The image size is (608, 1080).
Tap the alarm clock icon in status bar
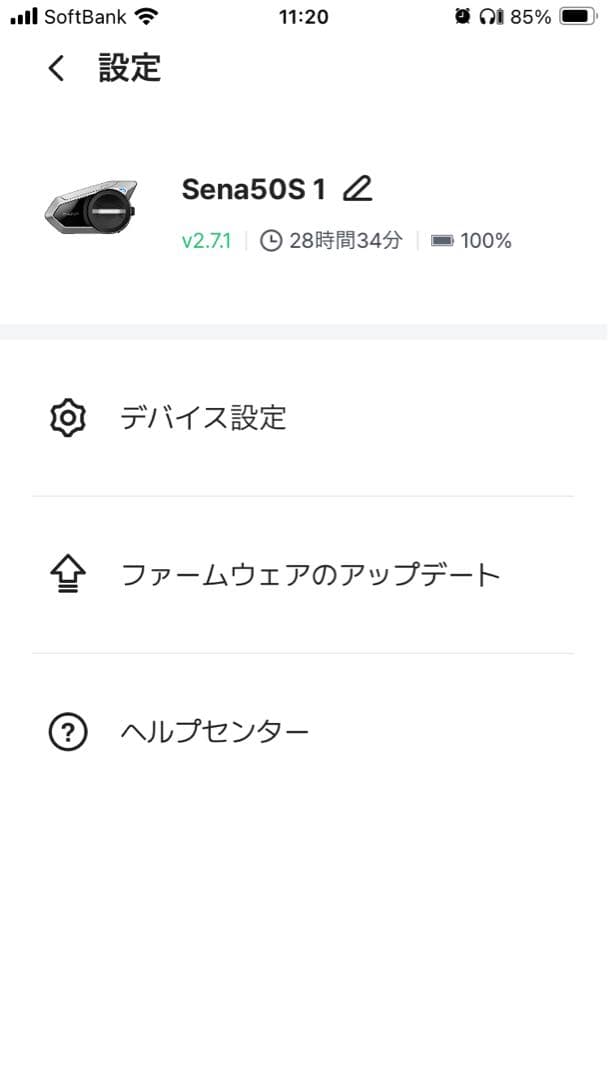461,16
